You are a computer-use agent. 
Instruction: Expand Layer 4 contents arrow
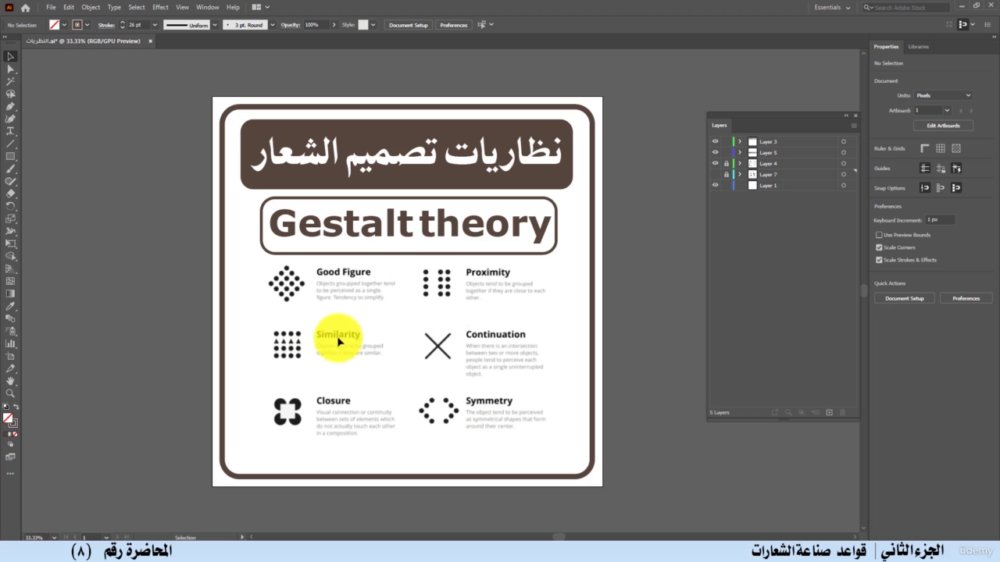(x=740, y=163)
